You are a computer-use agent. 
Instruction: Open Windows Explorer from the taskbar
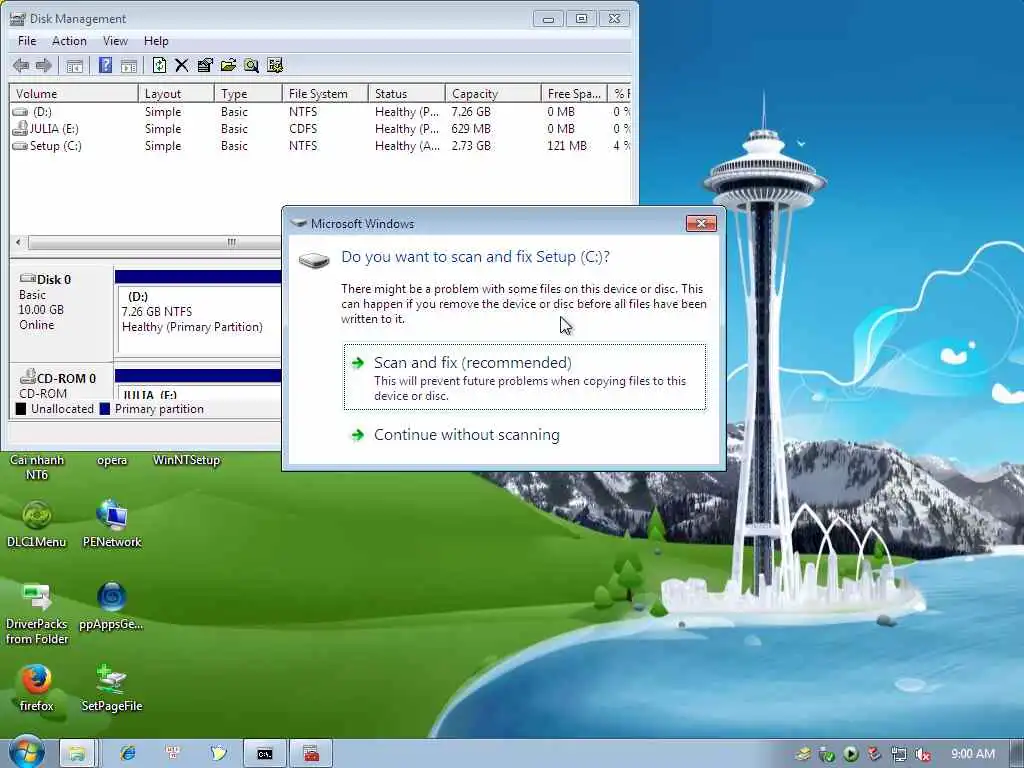[x=77, y=754]
